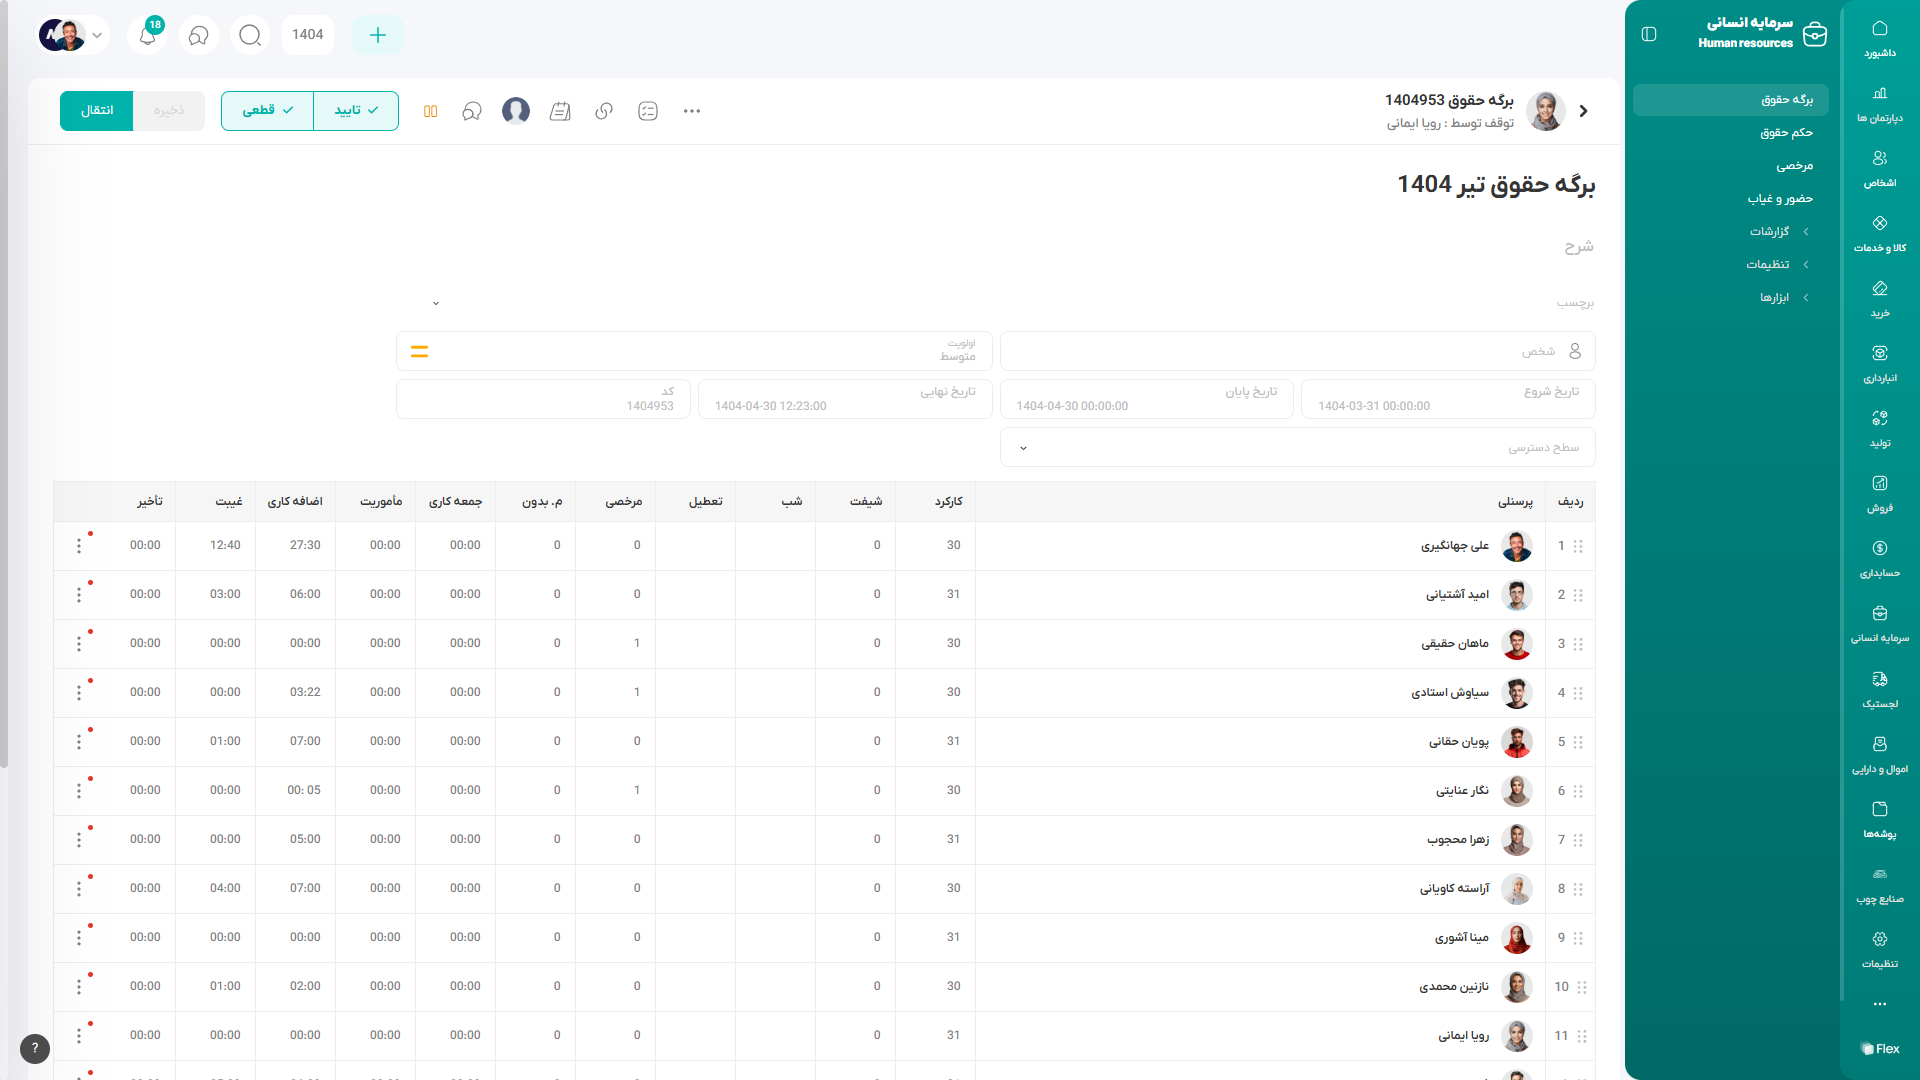The width and height of the screenshot is (1920, 1080).
Task: Click the top search magnifier icon
Action: point(250,35)
